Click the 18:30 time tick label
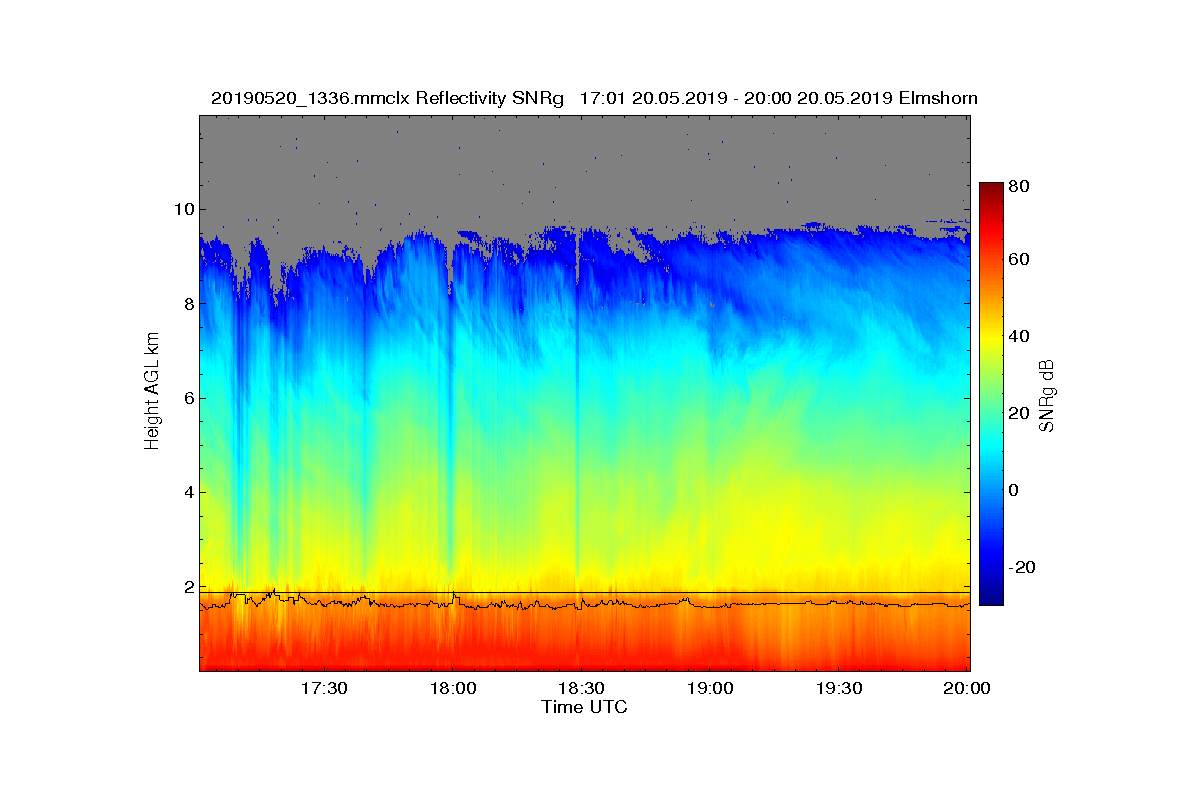The image size is (1200, 800). point(581,688)
